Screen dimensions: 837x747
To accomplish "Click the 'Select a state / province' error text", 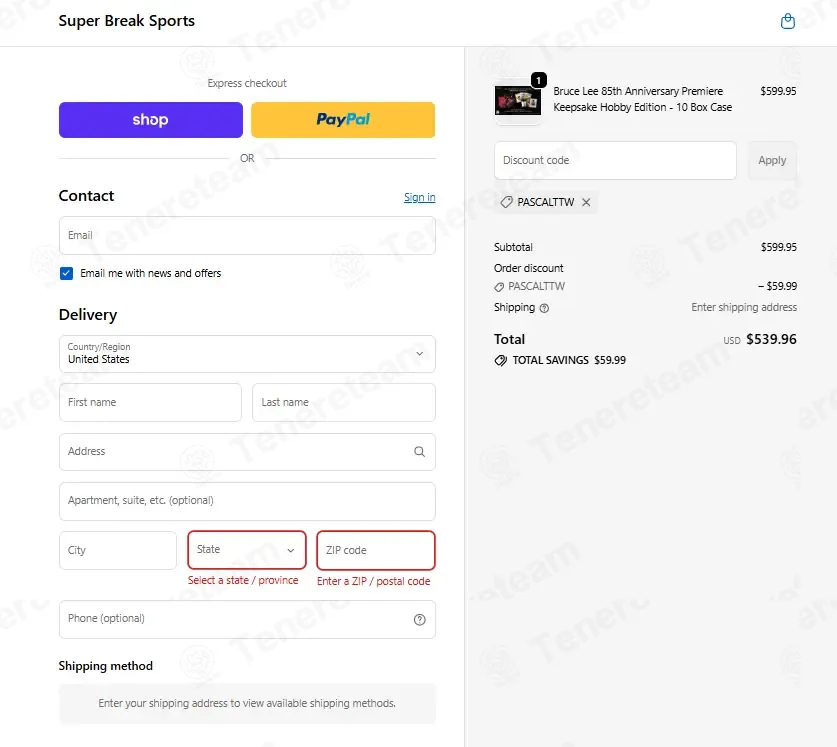I will 243,580.
